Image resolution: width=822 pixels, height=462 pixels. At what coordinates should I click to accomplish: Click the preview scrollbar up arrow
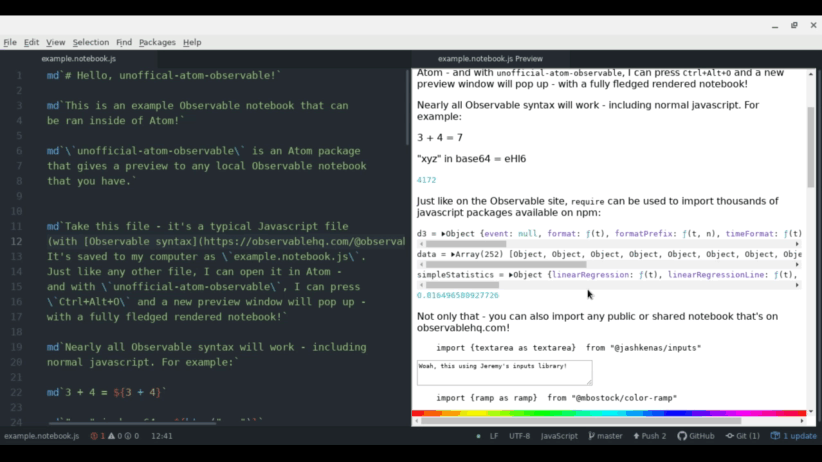810,74
